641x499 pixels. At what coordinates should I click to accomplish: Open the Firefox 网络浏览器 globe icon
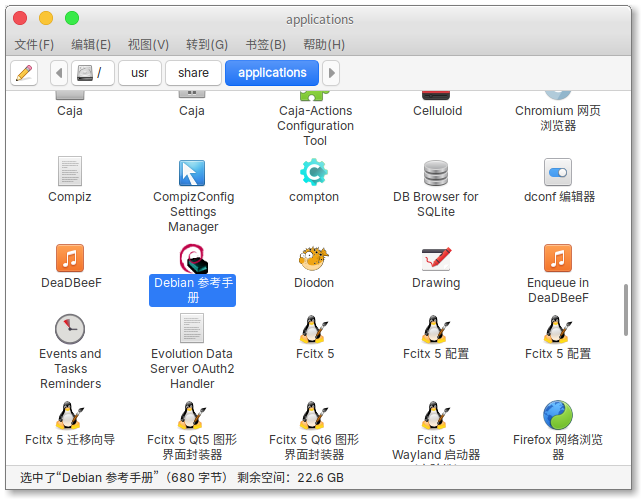click(x=558, y=415)
